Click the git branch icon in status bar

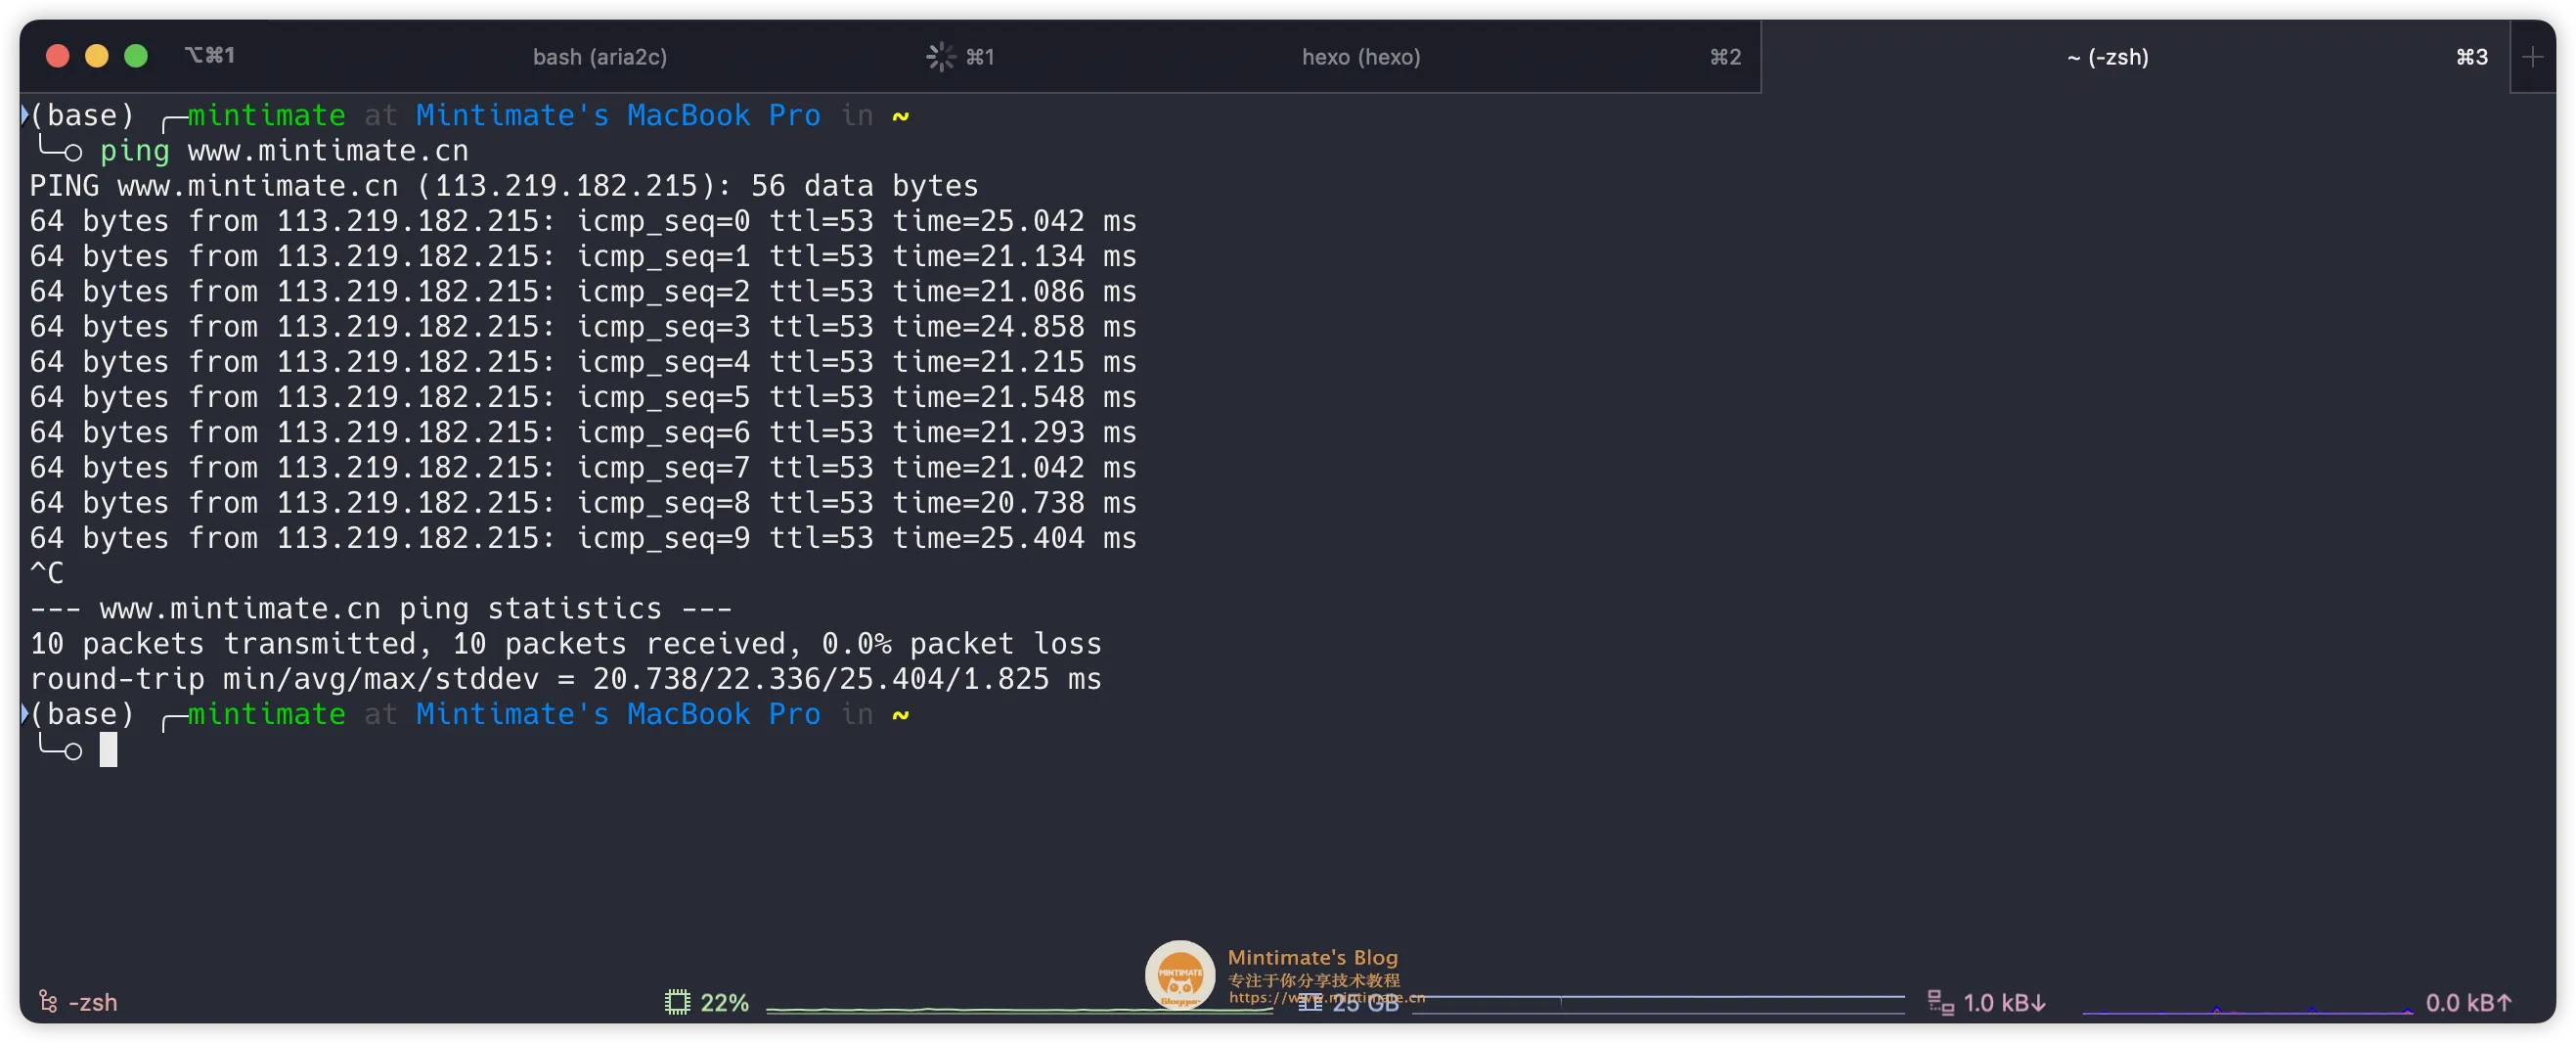[48, 1001]
